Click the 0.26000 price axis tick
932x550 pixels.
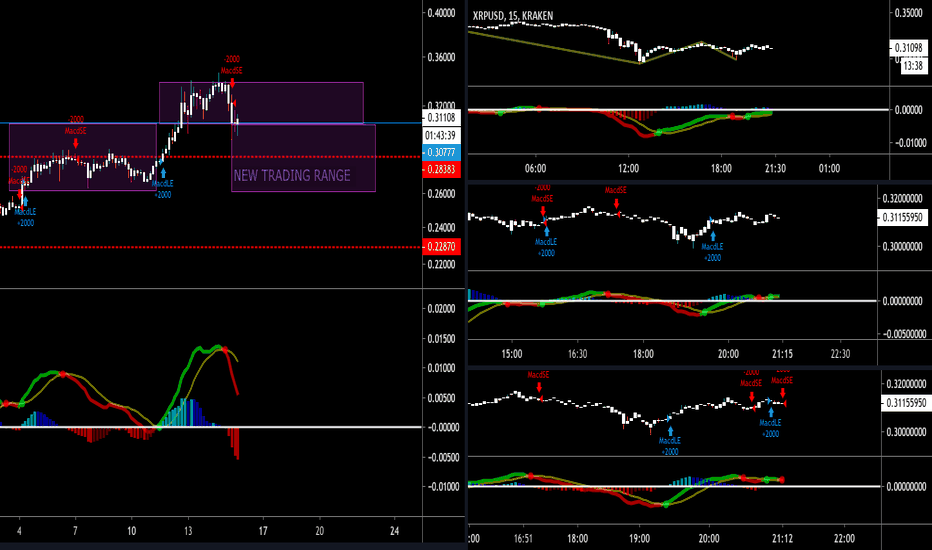click(442, 194)
